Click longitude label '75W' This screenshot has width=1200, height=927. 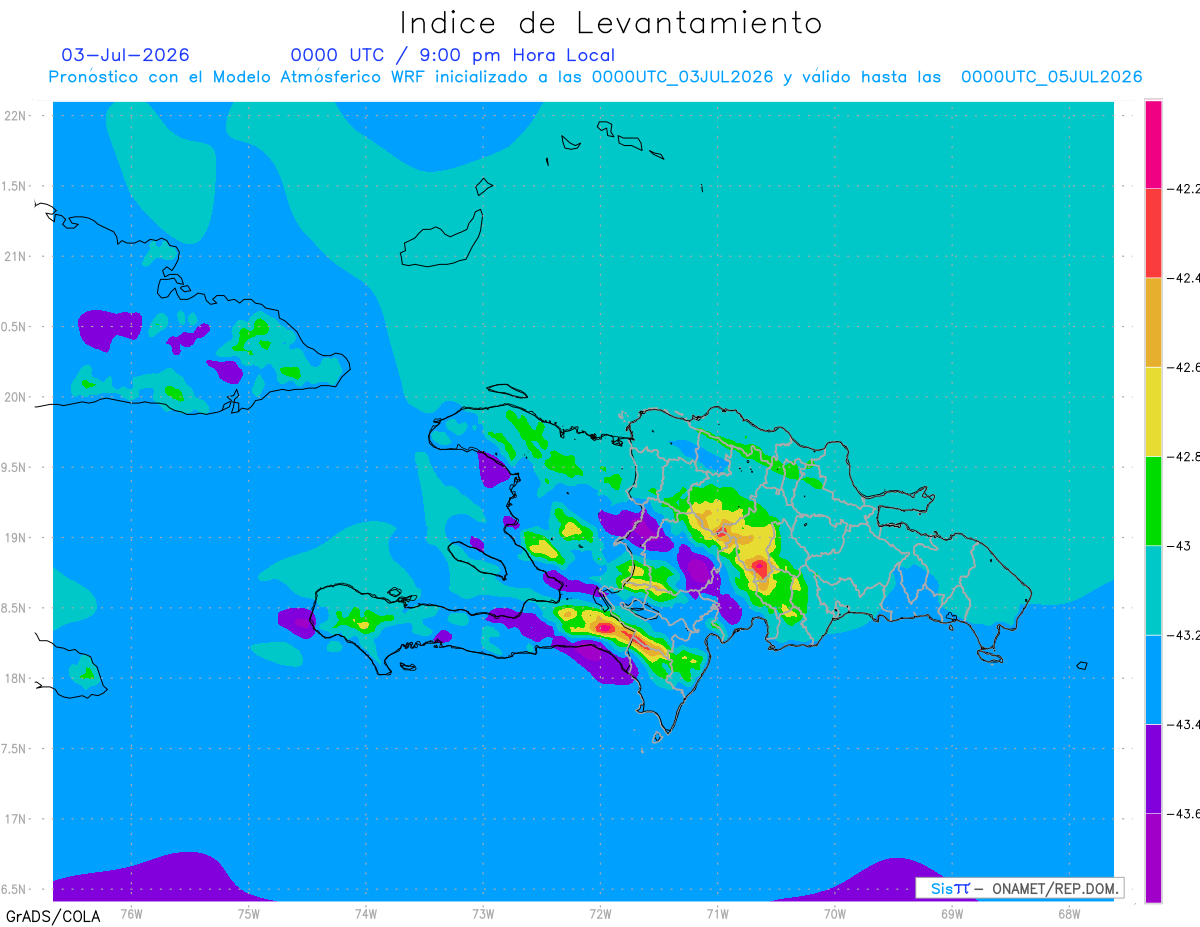pos(248,913)
